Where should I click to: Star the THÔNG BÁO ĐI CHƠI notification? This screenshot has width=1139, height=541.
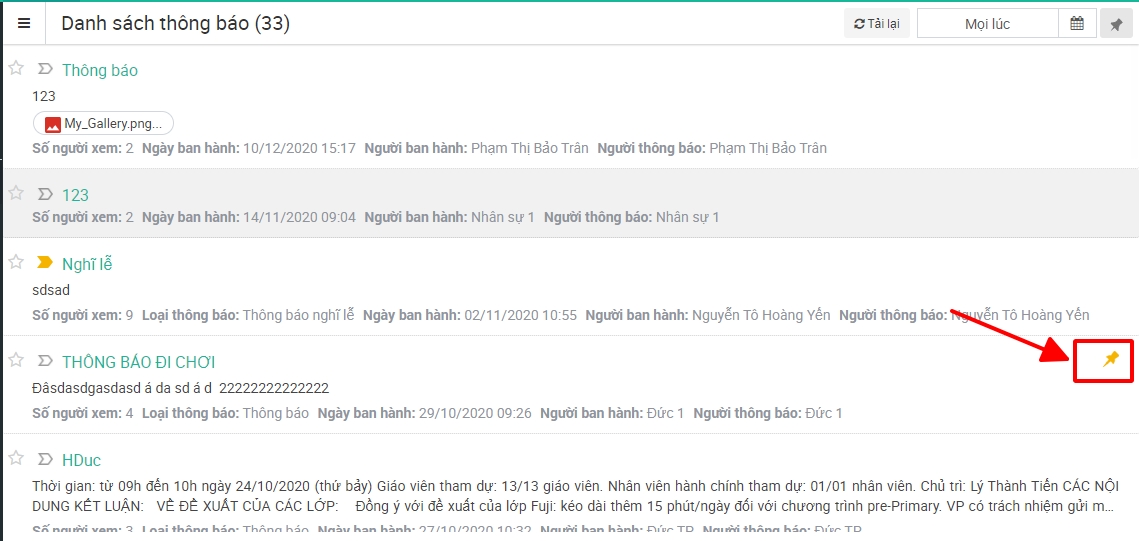tap(16, 360)
